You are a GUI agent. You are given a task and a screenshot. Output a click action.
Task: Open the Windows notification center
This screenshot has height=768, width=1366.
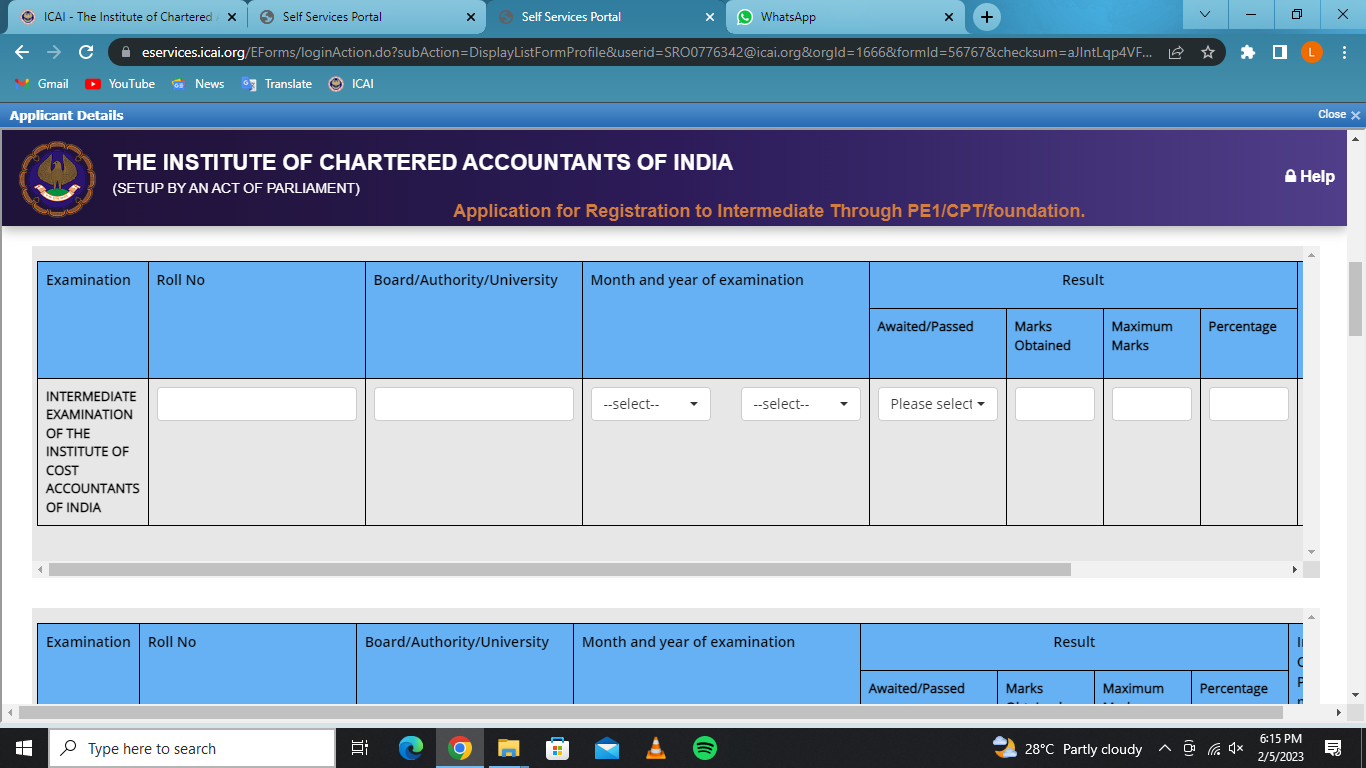pyautogui.click(x=1333, y=748)
